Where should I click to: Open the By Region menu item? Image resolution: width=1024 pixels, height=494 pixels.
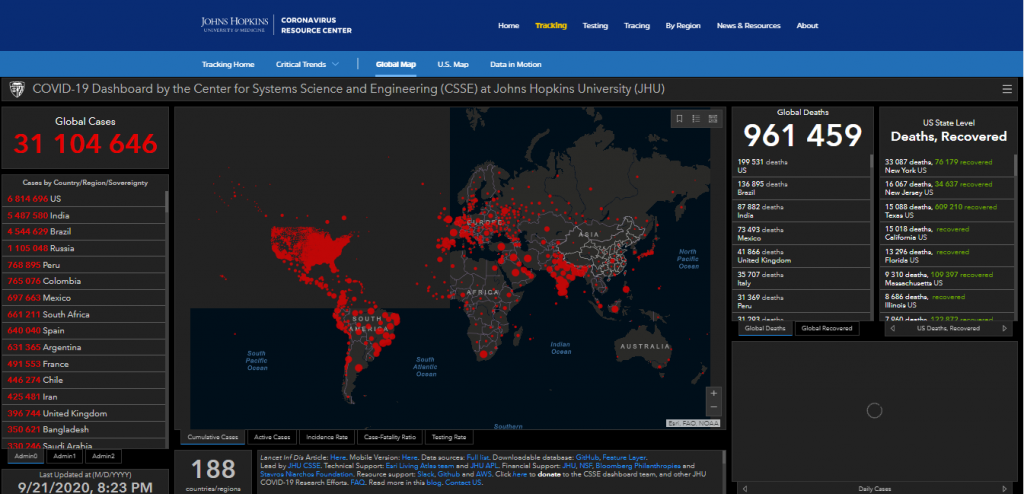coord(683,25)
